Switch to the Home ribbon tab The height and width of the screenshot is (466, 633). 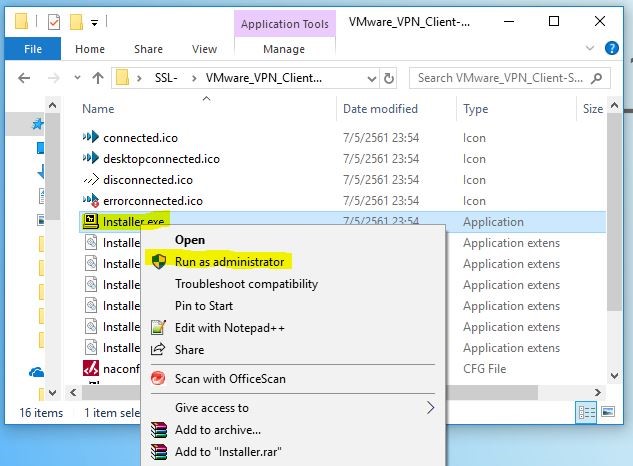[x=90, y=49]
